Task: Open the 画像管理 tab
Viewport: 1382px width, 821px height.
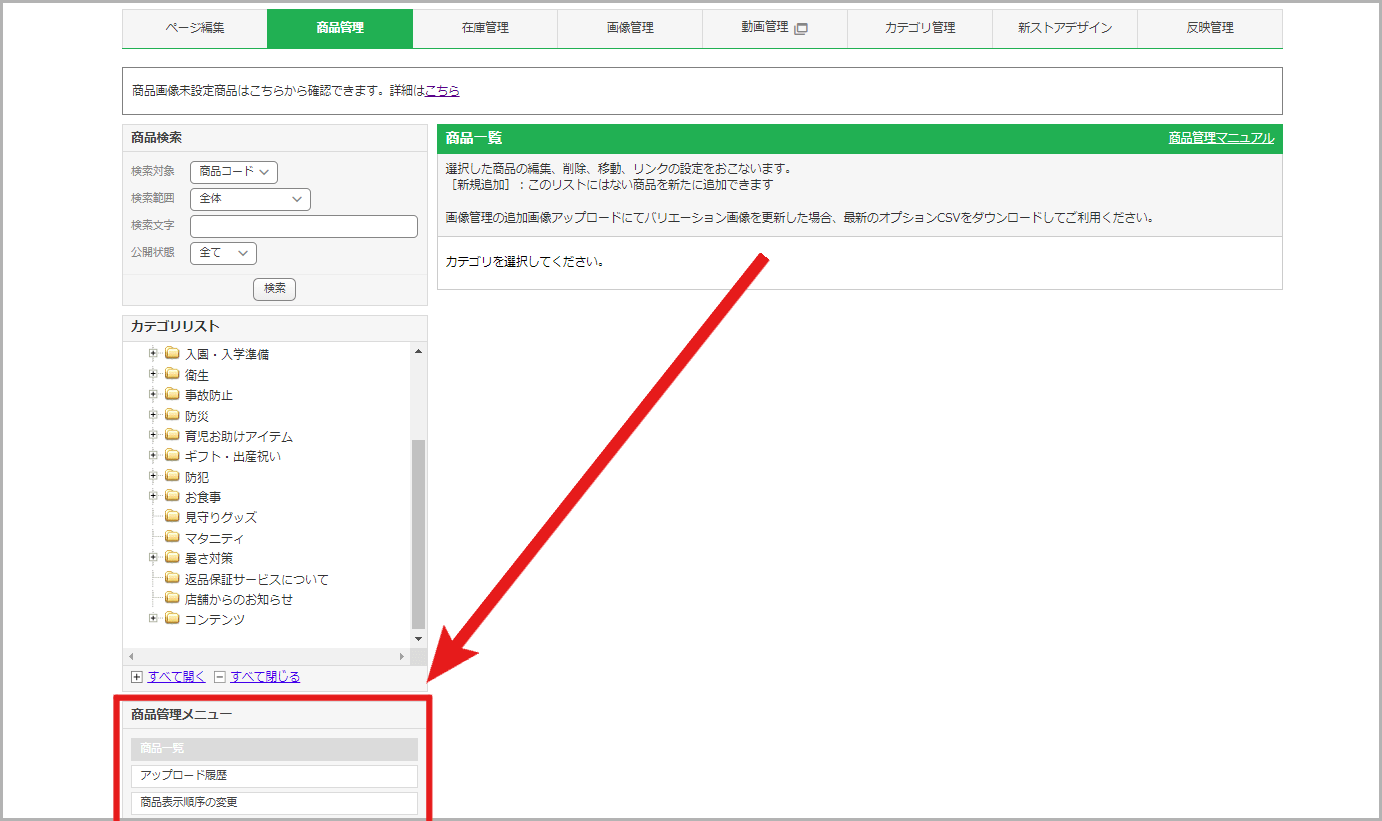Action: [630, 28]
